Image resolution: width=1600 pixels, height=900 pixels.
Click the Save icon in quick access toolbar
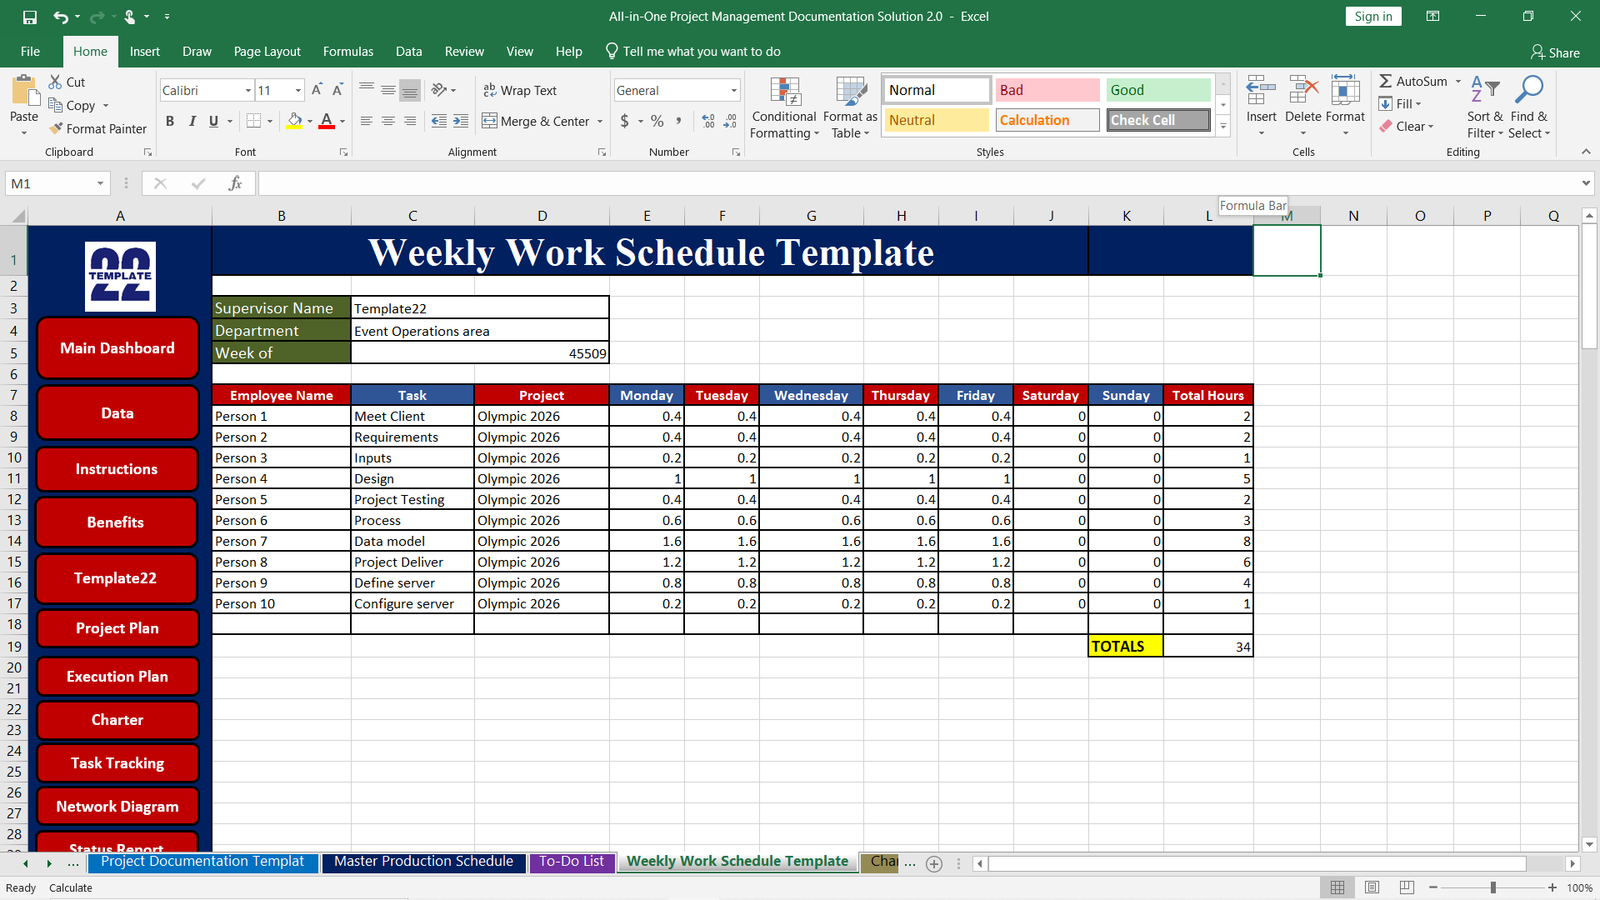(29, 17)
